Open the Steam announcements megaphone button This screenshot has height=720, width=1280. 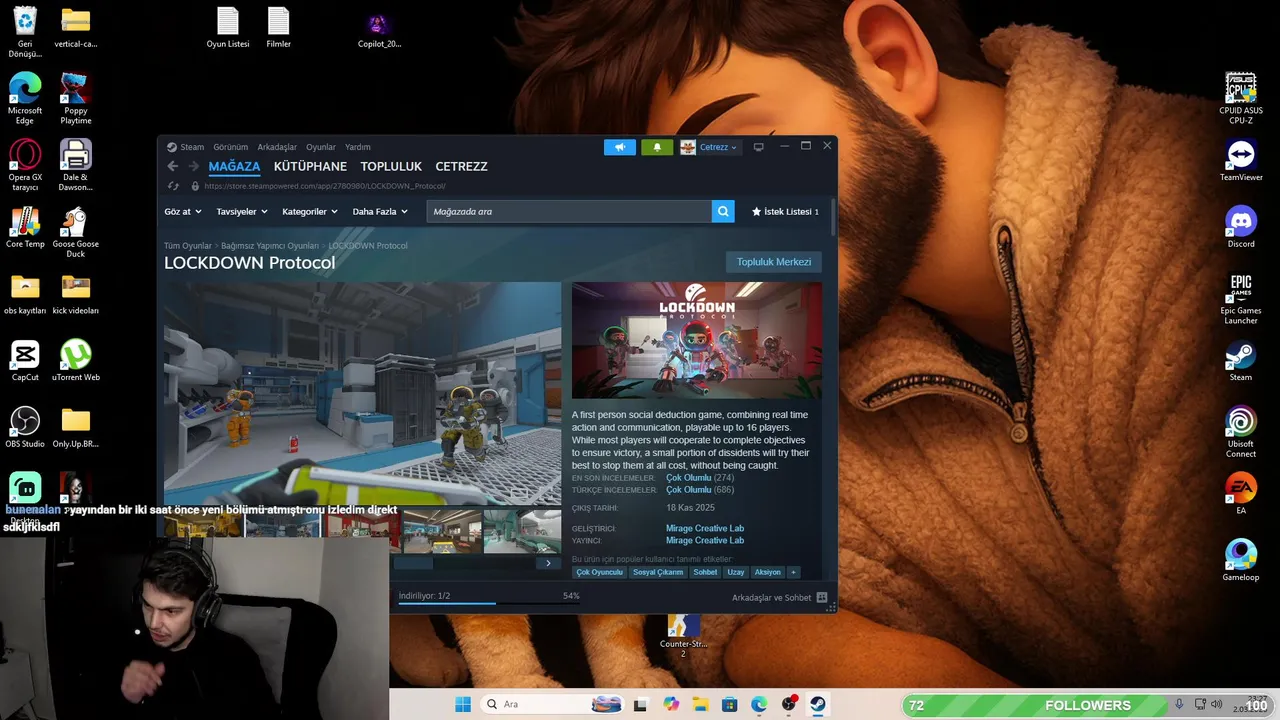pyautogui.click(x=620, y=147)
